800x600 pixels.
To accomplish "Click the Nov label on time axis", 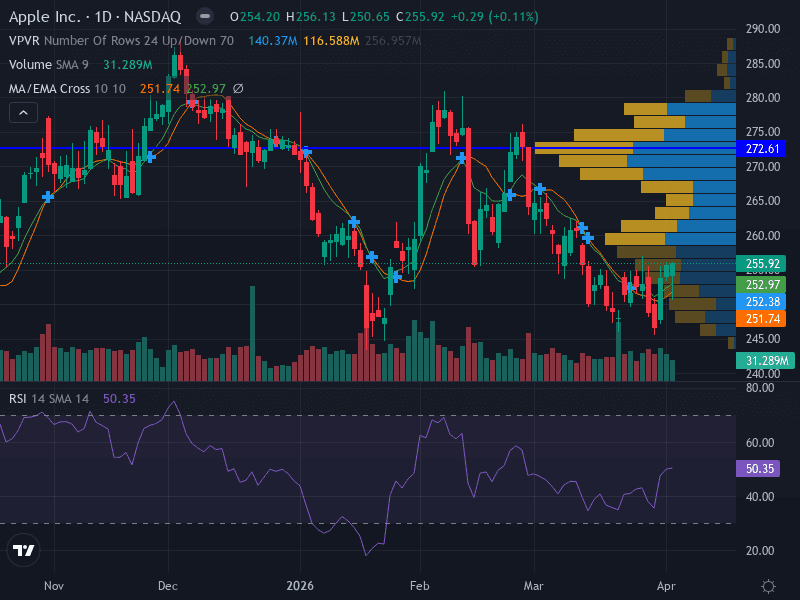I will pos(54,586).
